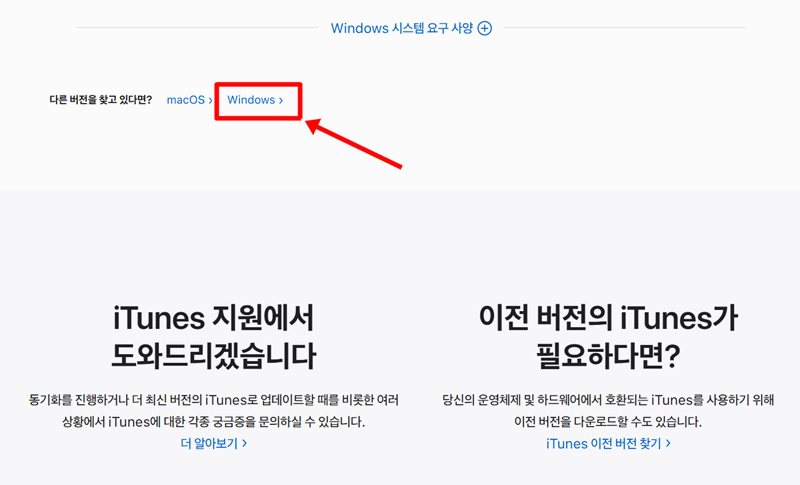The height and width of the screenshot is (485, 800).
Task: Expand the Windows 시스템 요구 사항 section
Action: click(411, 28)
